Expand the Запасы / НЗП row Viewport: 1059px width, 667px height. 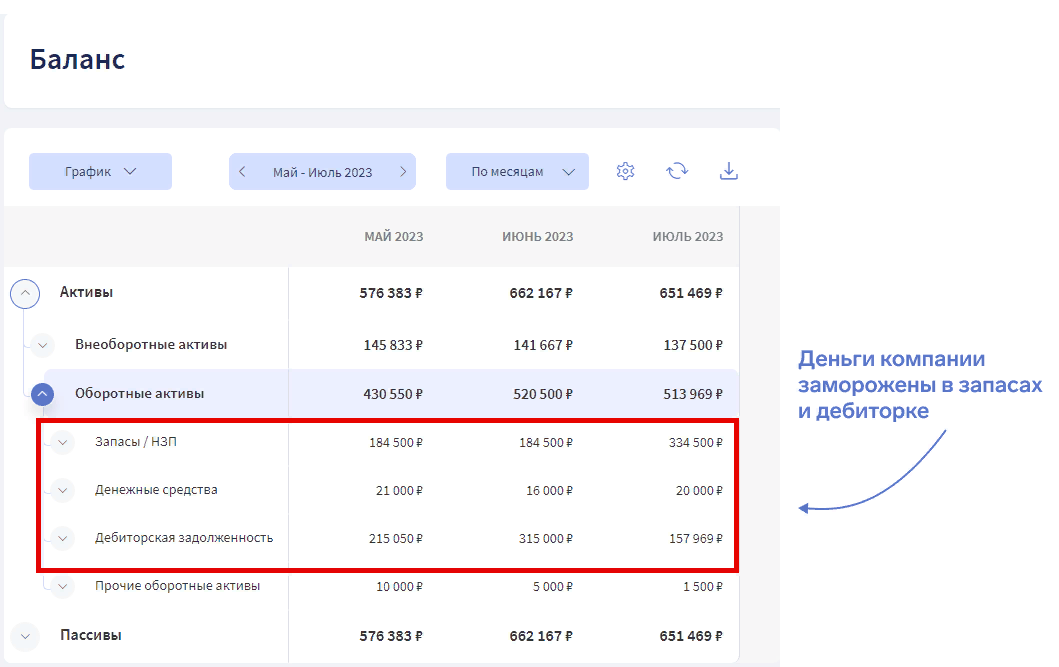(x=63, y=442)
